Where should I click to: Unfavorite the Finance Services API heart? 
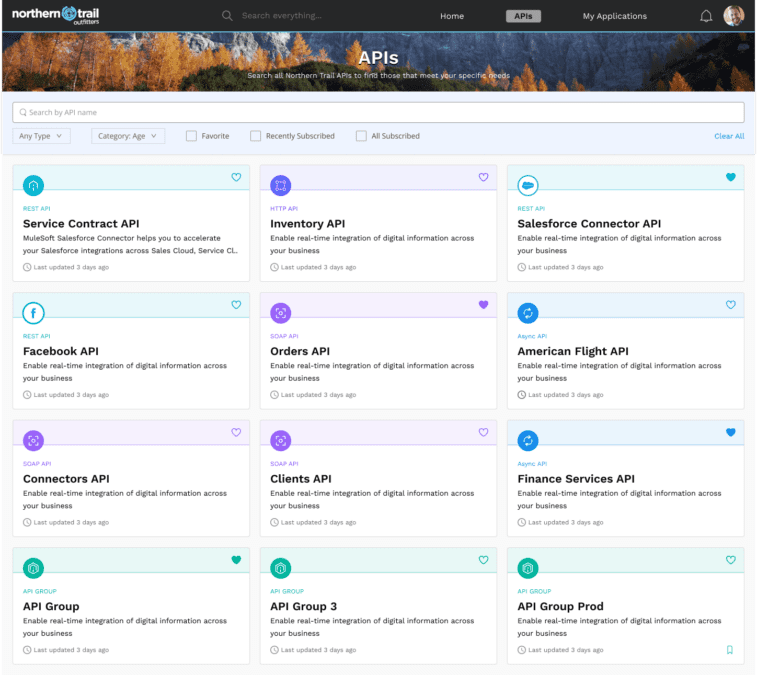click(x=730, y=432)
